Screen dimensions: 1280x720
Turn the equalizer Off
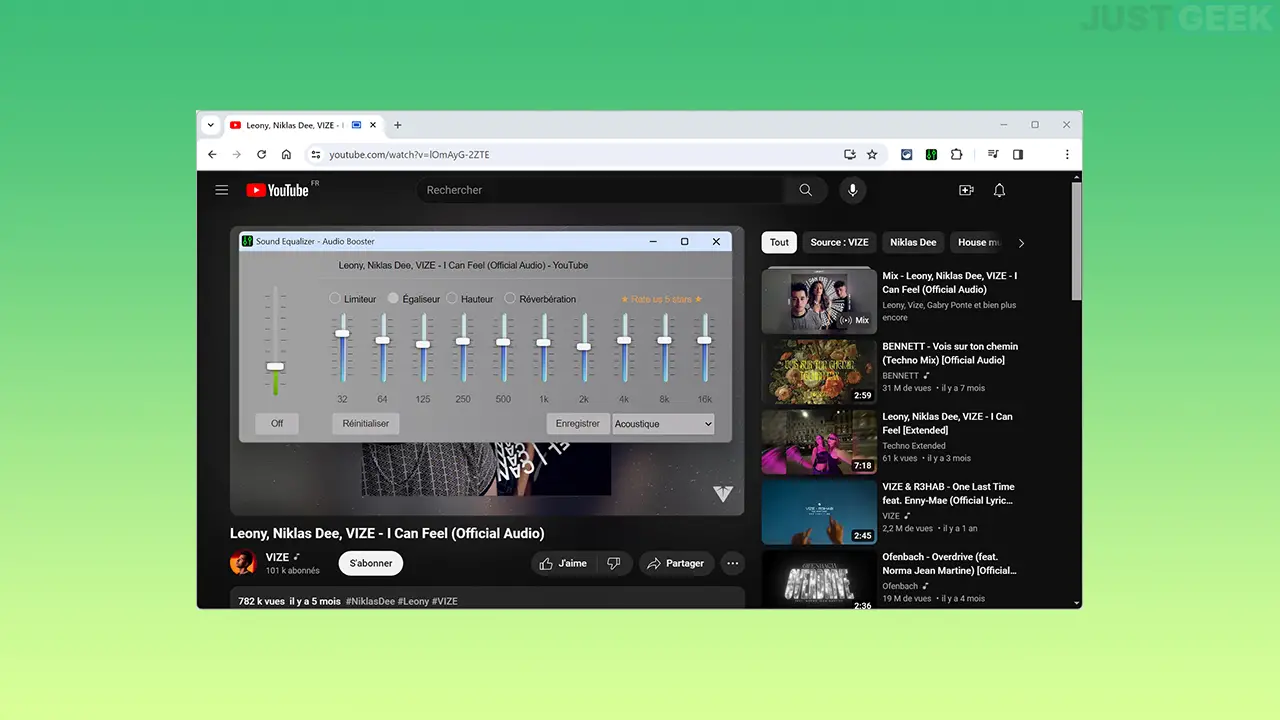coord(277,423)
